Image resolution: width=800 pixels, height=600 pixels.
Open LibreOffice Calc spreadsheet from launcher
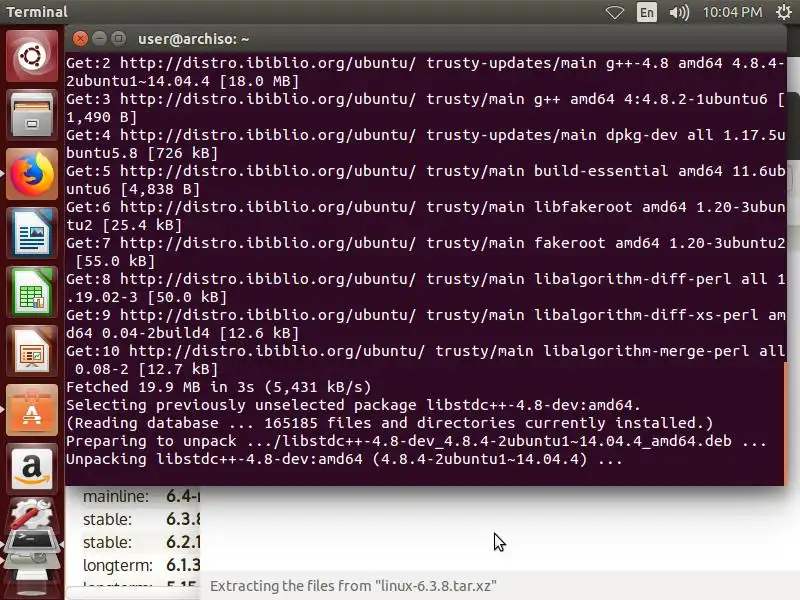tap(32, 292)
